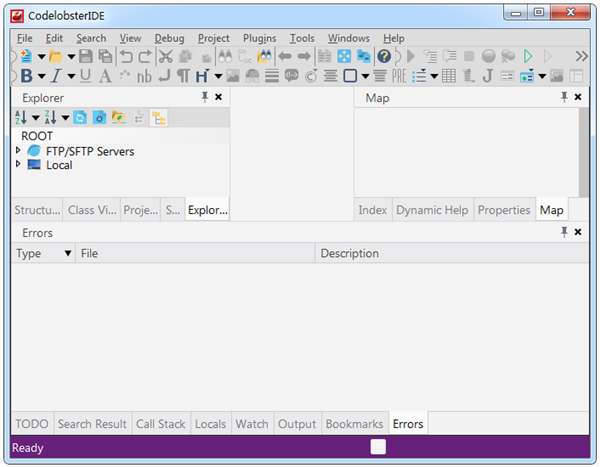Image resolution: width=600 pixels, height=467 pixels.
Task: Switch to the Search Result tab
Action: click(92, 424)
